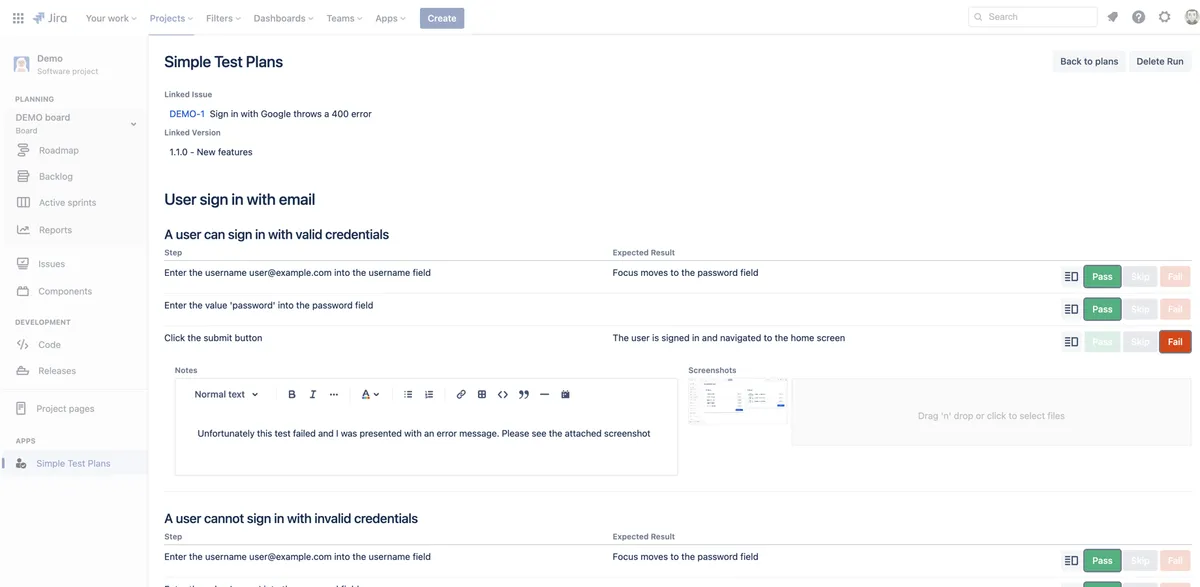Mark password step as Fail
1200x587 pixels.
pos(1175,309)
